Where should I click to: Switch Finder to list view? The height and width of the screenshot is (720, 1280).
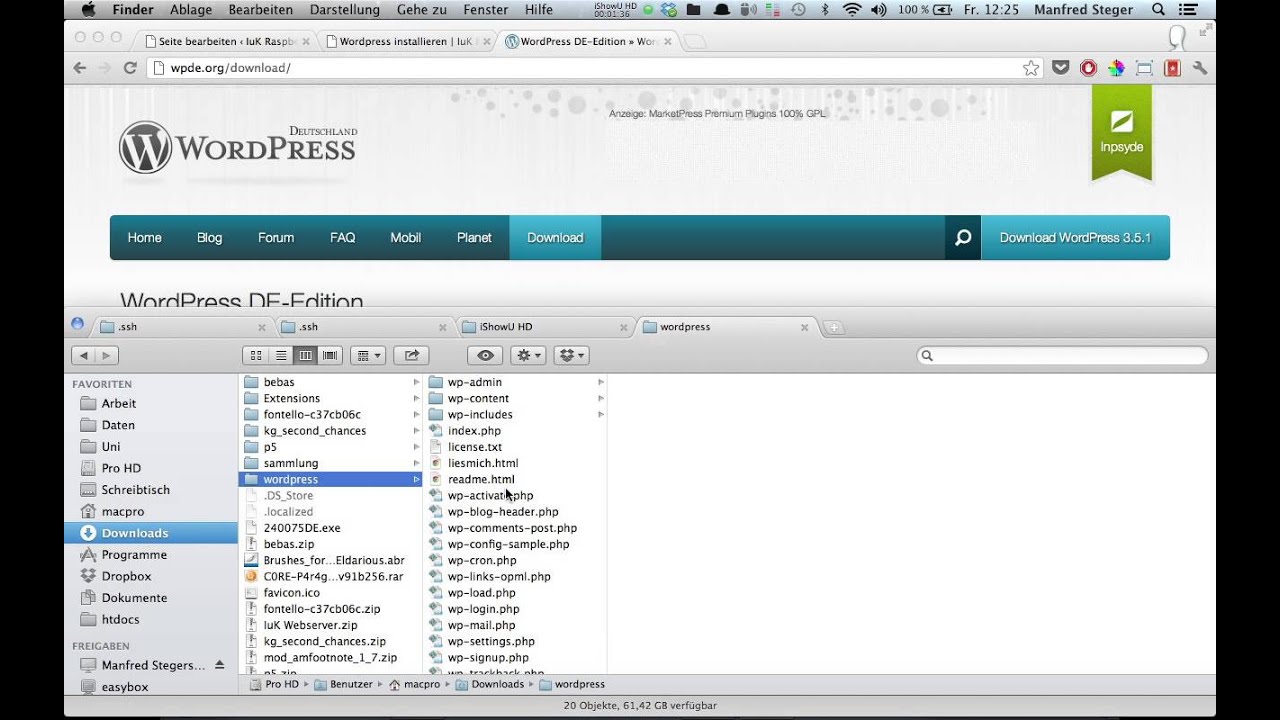click(281, 355)
